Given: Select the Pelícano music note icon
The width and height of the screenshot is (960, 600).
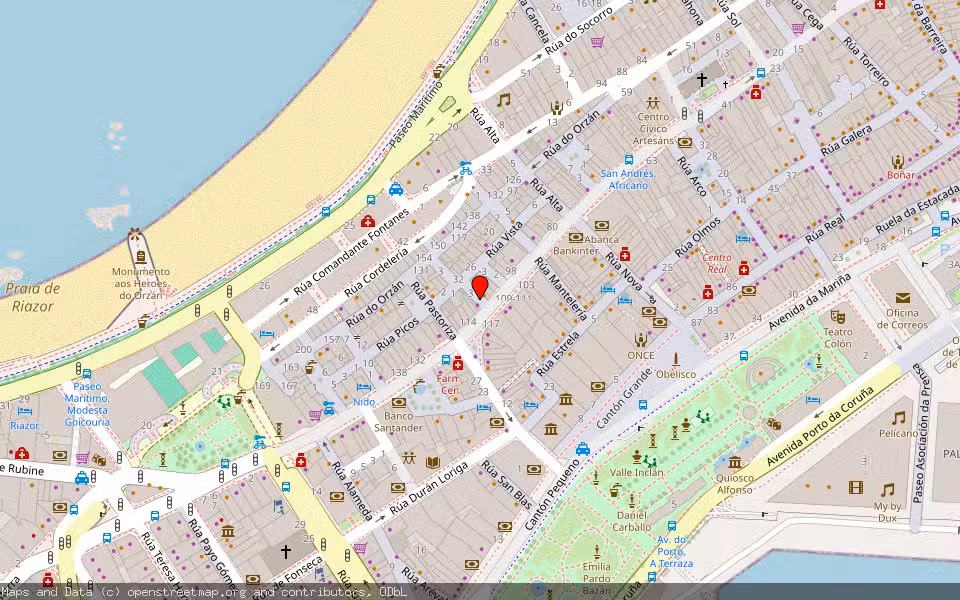Looking at the screenshot, I should [898, 418].
